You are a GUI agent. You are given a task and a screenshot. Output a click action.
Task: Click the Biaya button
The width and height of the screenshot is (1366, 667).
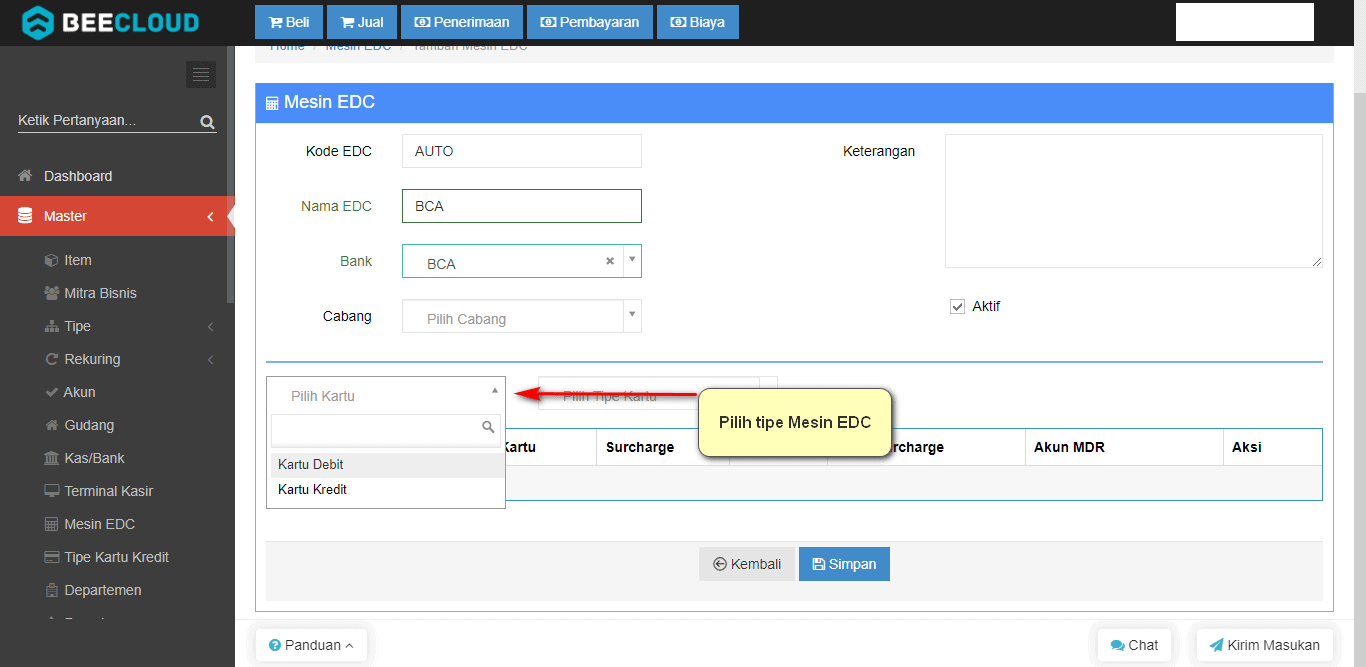pos(698,22)
